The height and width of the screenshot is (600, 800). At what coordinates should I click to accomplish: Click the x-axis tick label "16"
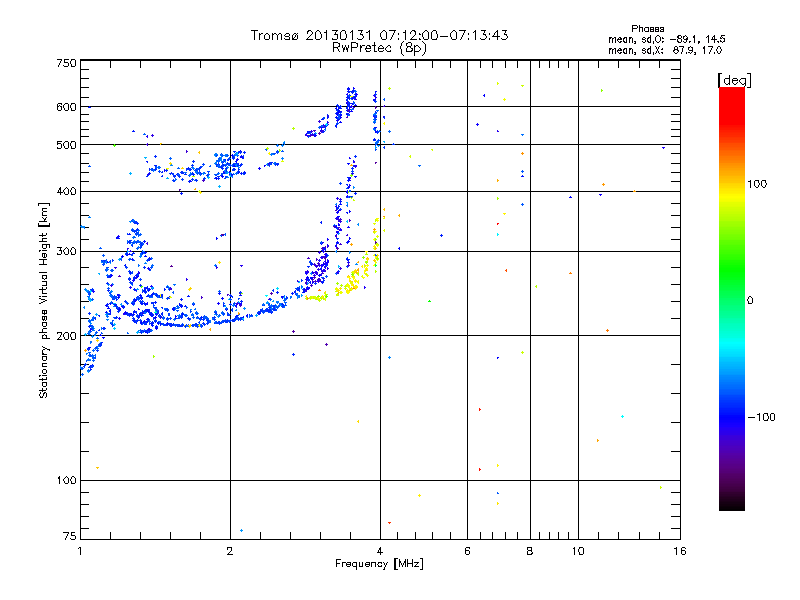pos(680,551)
